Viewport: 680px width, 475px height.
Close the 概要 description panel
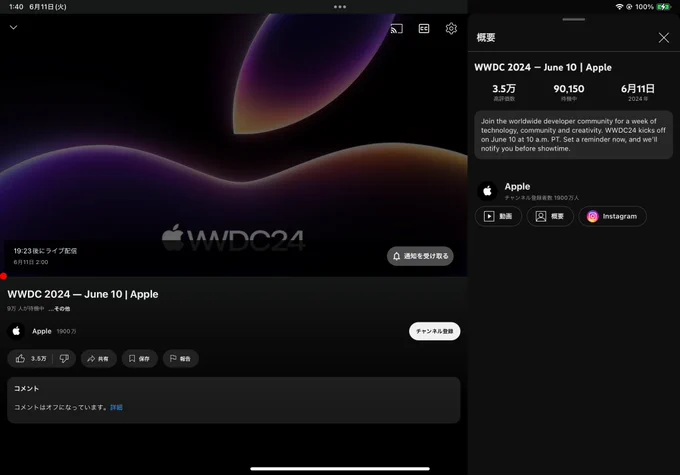click(x=664, y=38)
